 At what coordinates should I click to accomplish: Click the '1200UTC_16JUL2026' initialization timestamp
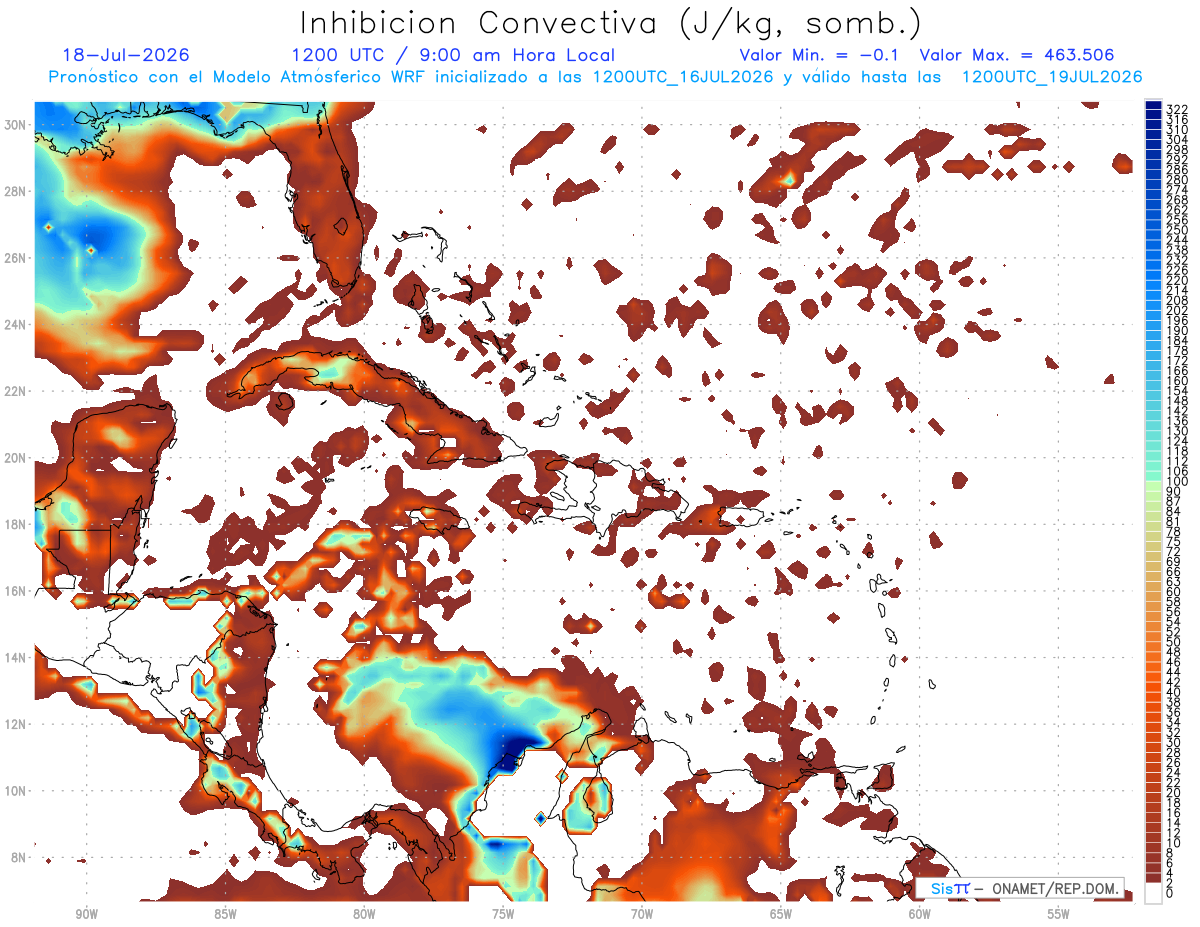[x=683, y=77]
